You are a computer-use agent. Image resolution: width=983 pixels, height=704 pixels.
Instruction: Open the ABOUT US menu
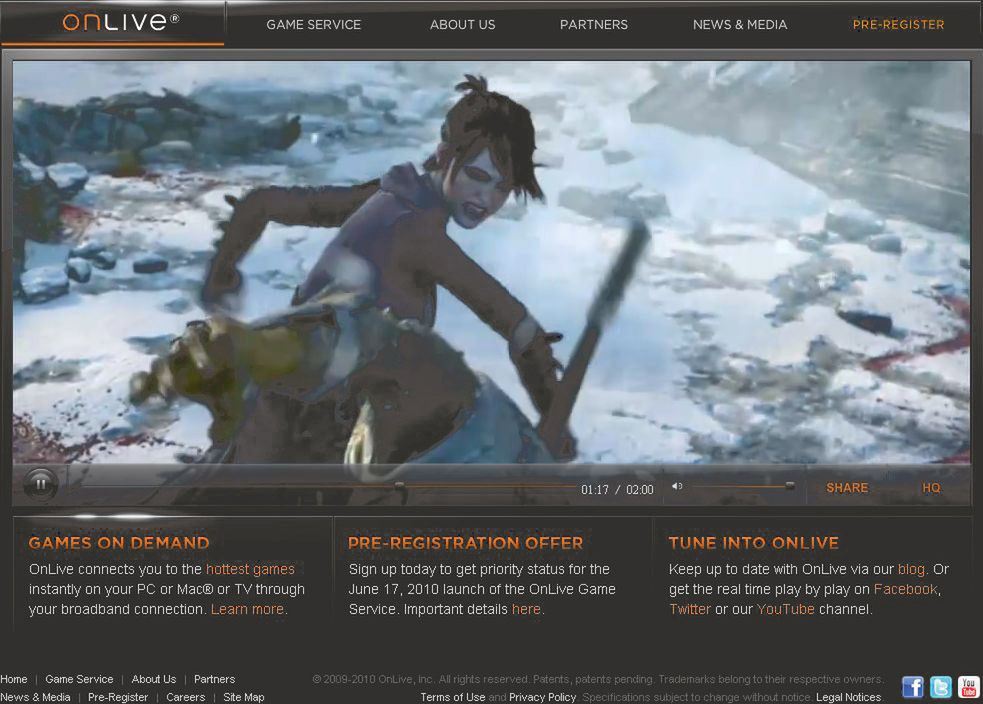tap(463, 24)
